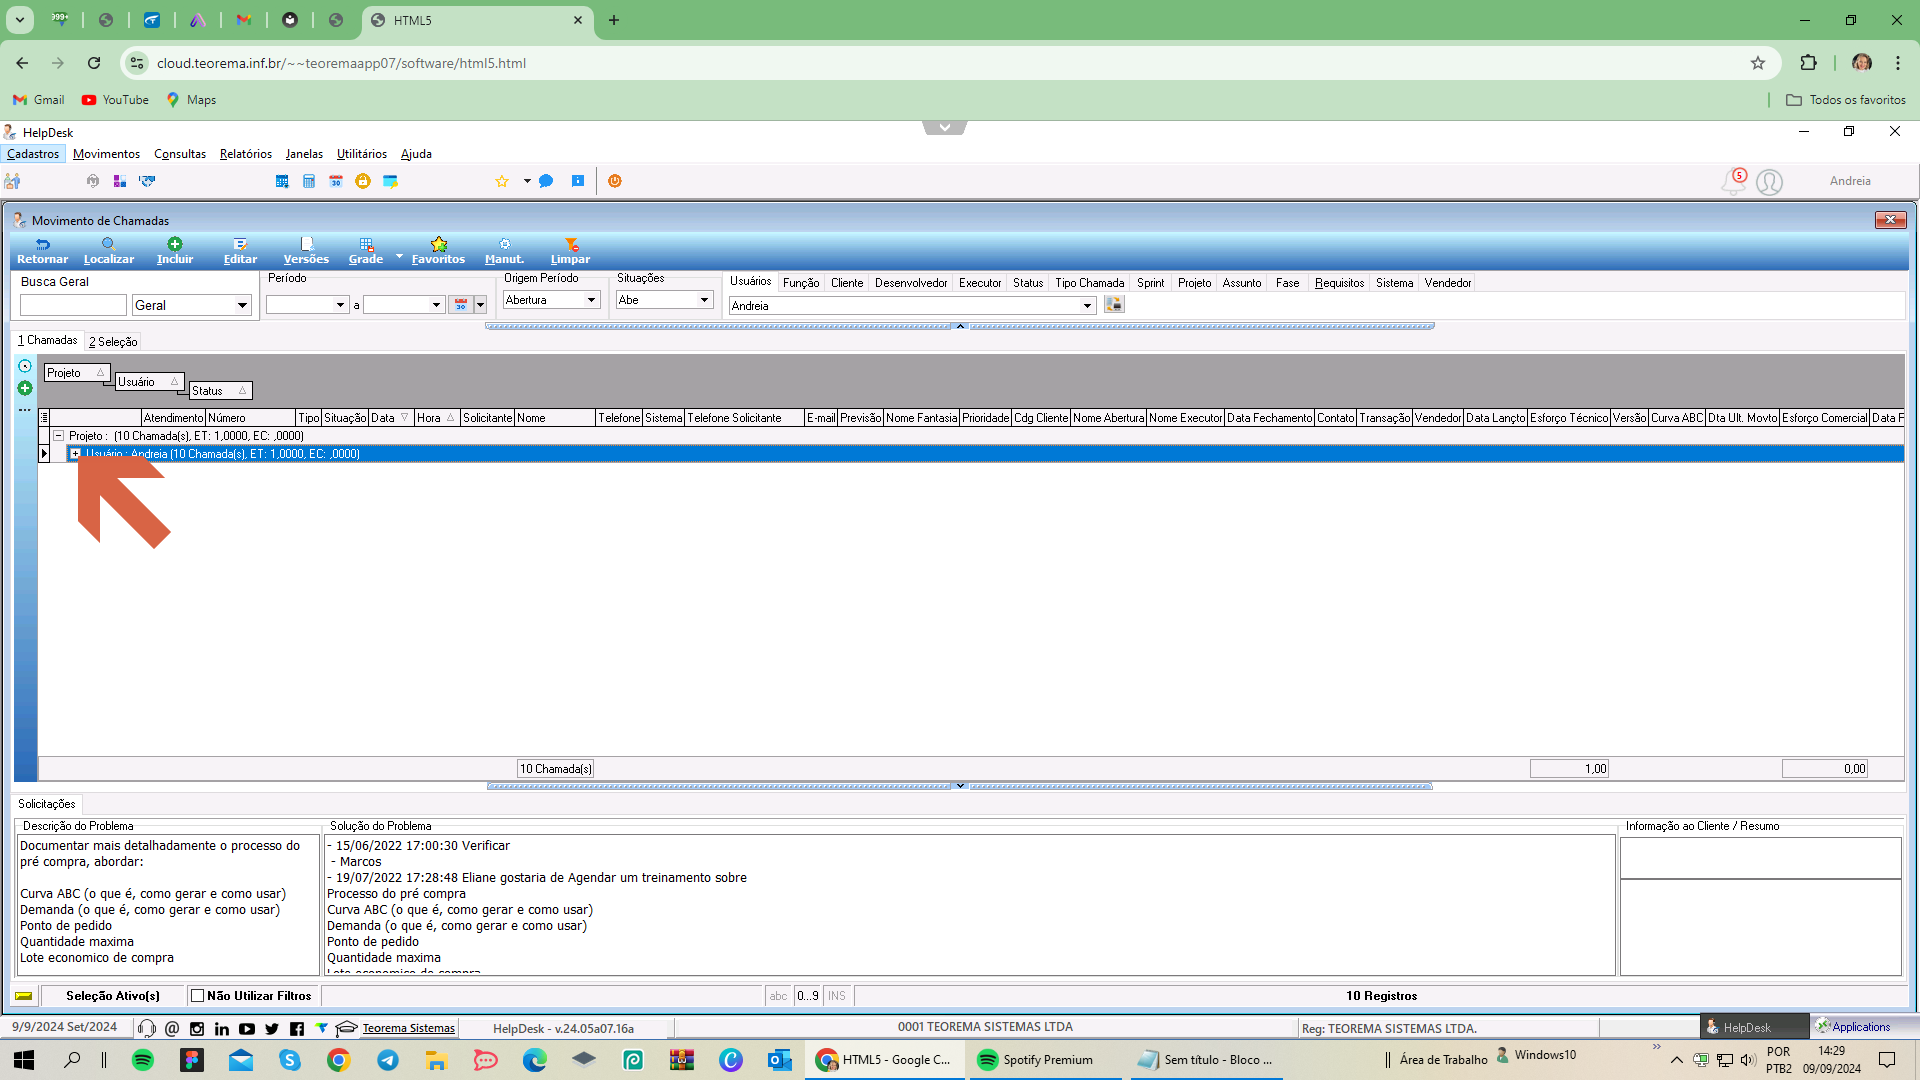Open the Versões tool
Viewport: 1920px width, 1080px height.
pyautogui.click(x=306, y=251)
